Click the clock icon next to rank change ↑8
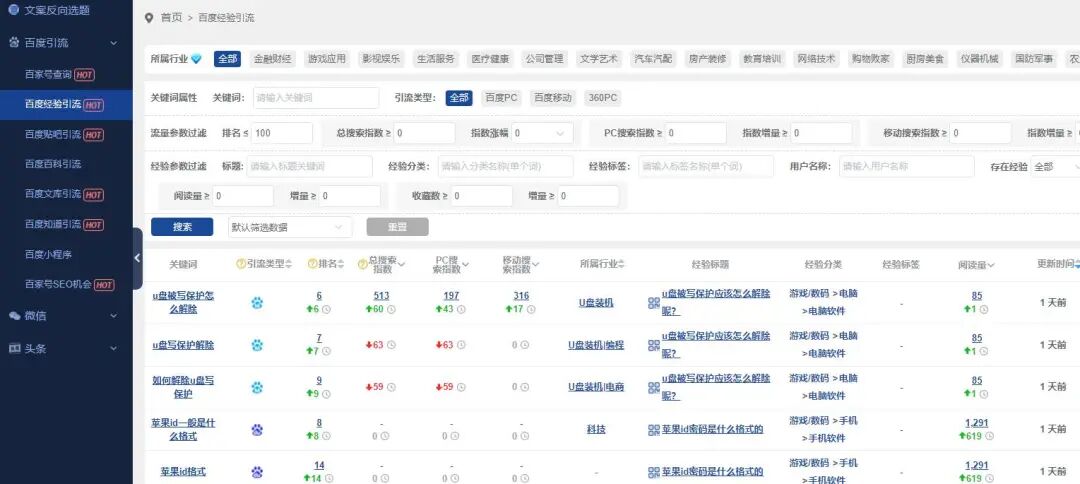Viewport: 1080px width, 484px height. tap(326, 436)
